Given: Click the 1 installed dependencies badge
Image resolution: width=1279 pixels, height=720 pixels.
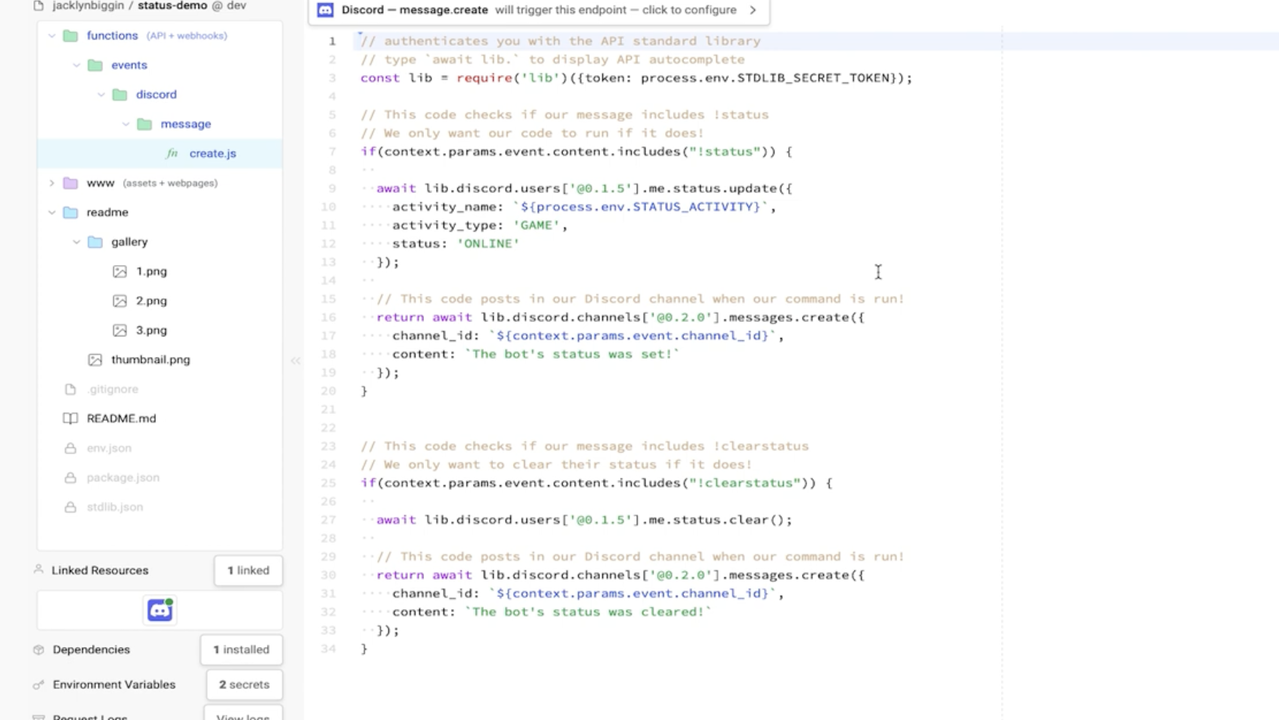Looking at the screenshot, I should 241,649.
